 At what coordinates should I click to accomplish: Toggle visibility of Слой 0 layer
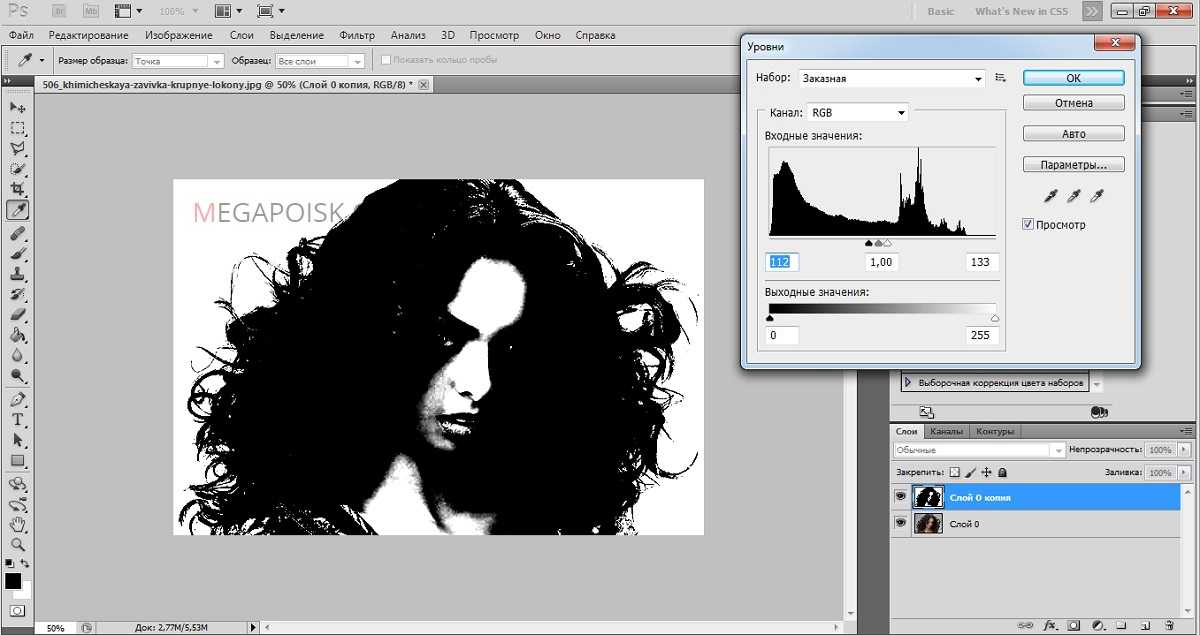[x=901, y=523]
